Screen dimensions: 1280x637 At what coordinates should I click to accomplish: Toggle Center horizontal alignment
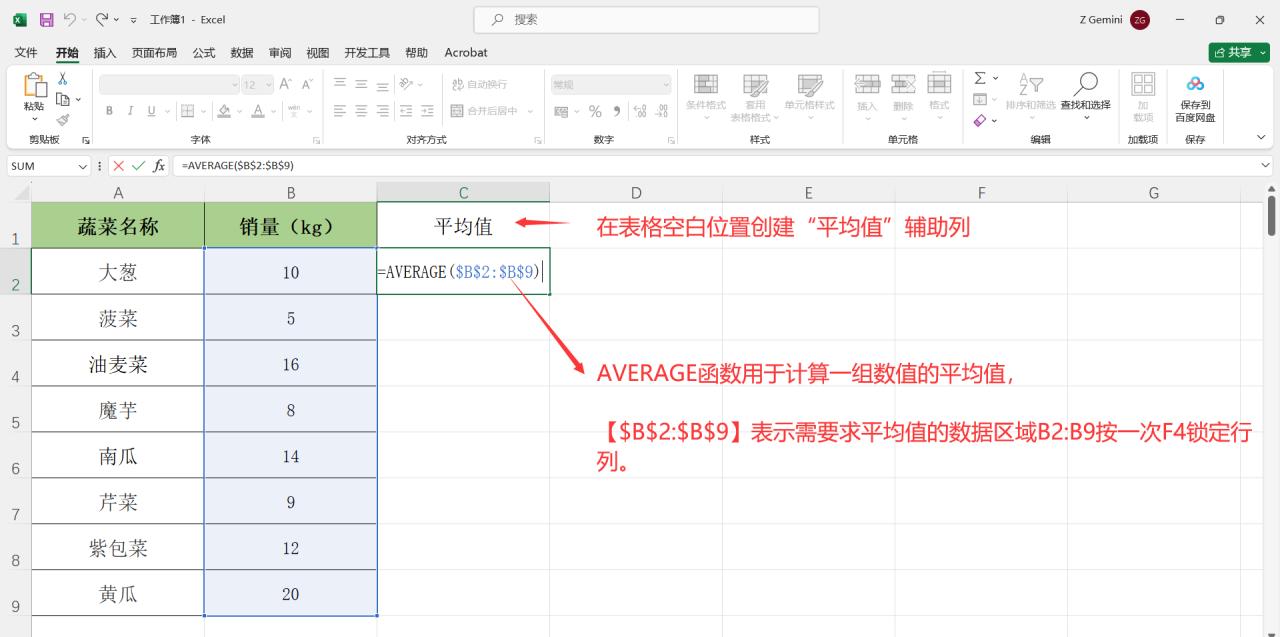(x=362, y=111)
